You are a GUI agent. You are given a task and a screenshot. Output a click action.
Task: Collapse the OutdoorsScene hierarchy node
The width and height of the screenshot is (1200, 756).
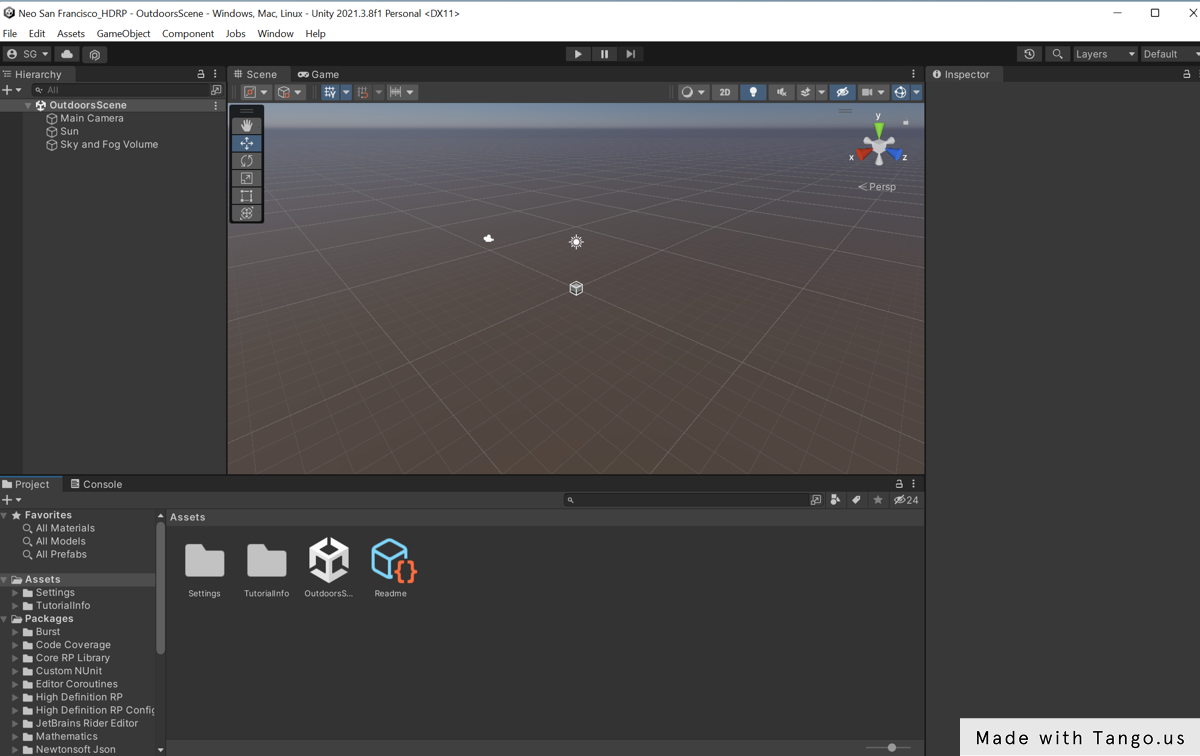click(28, 105)
